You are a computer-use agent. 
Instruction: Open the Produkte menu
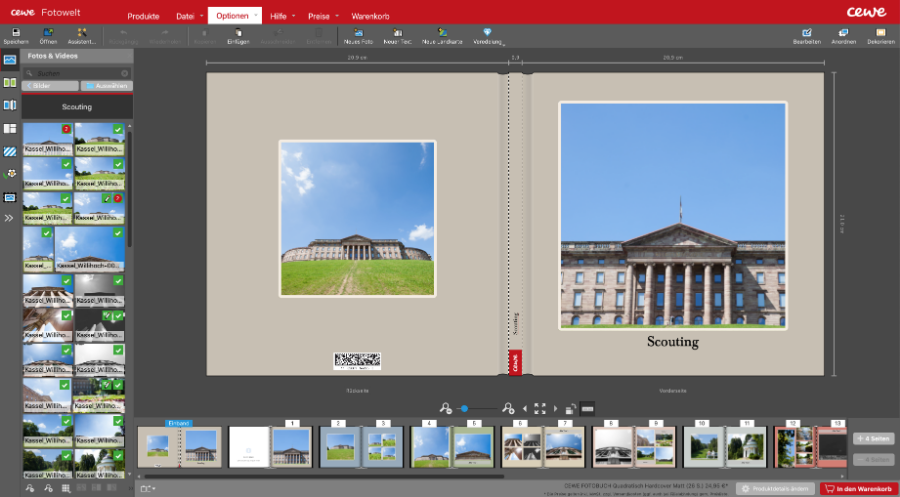[x=143, y=17]
